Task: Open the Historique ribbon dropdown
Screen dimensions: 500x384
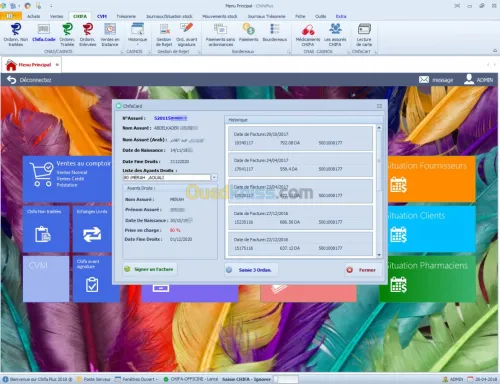Action: 137,34
